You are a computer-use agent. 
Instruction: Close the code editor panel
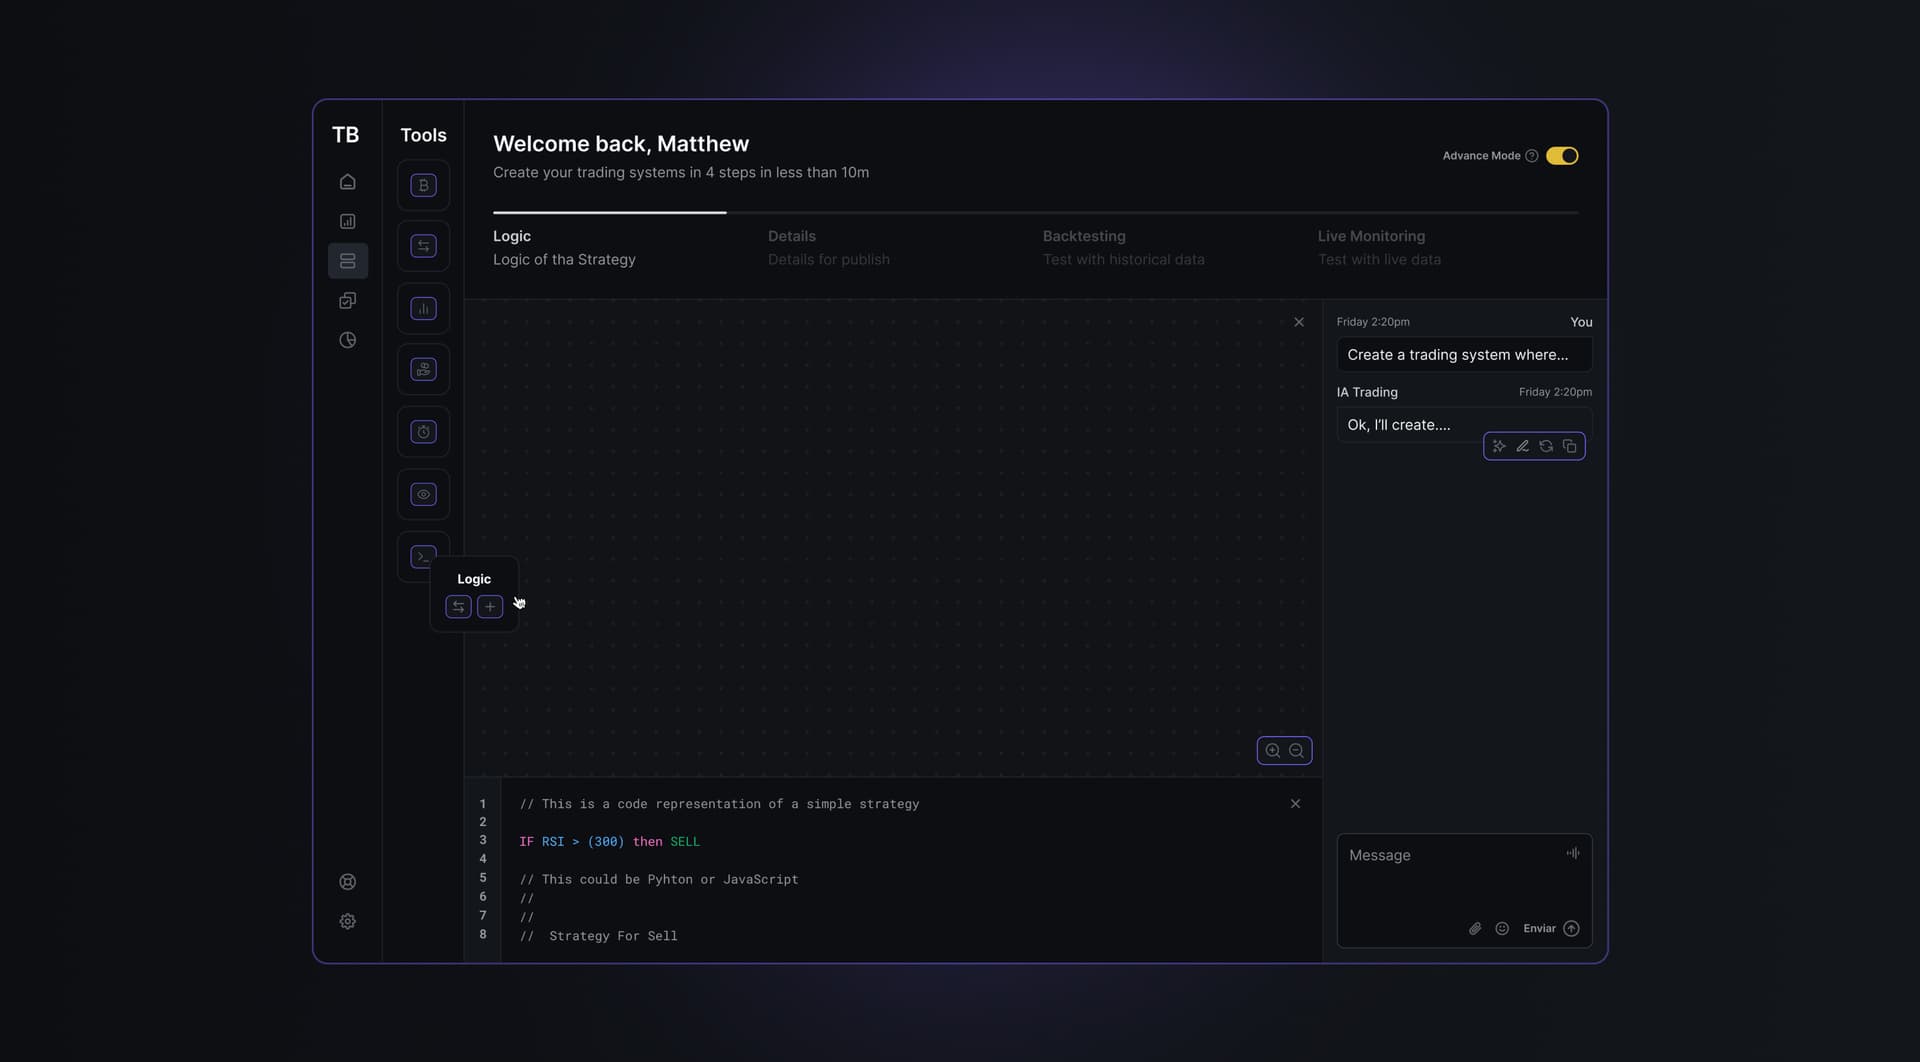1295,804
